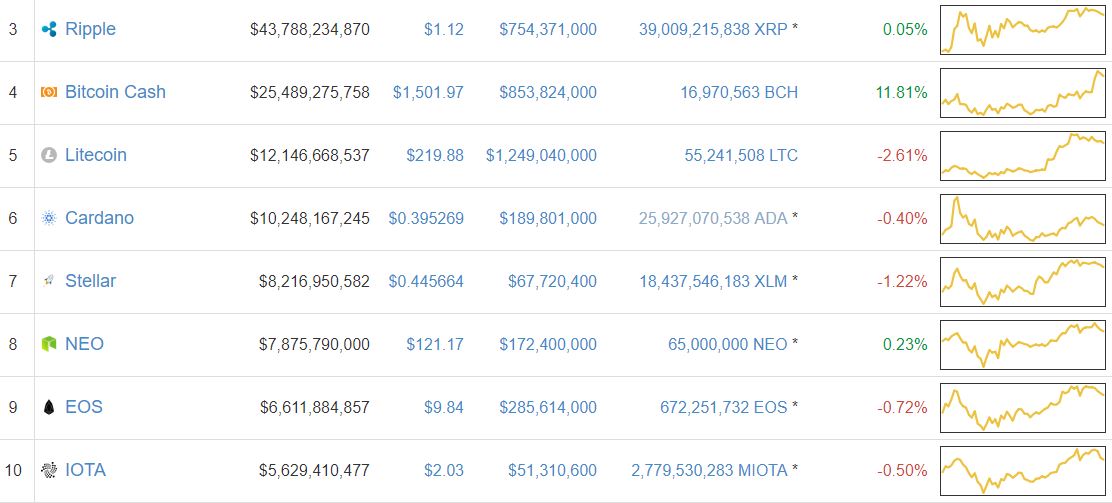Open Stellar circulating supply XLM link
1112x503 pixels.
click(713, 281)
